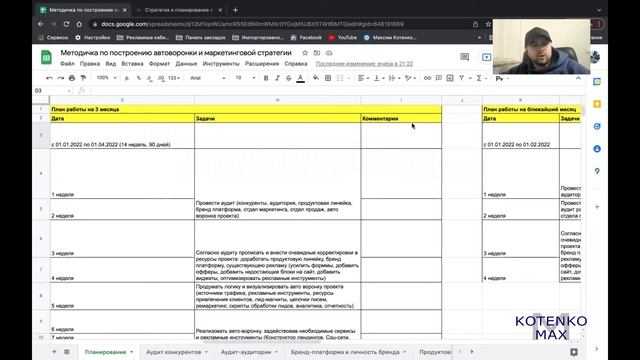Open the functions (sigma) menu
This screenshot has height=360, width=640.
(x=479, y=78)
